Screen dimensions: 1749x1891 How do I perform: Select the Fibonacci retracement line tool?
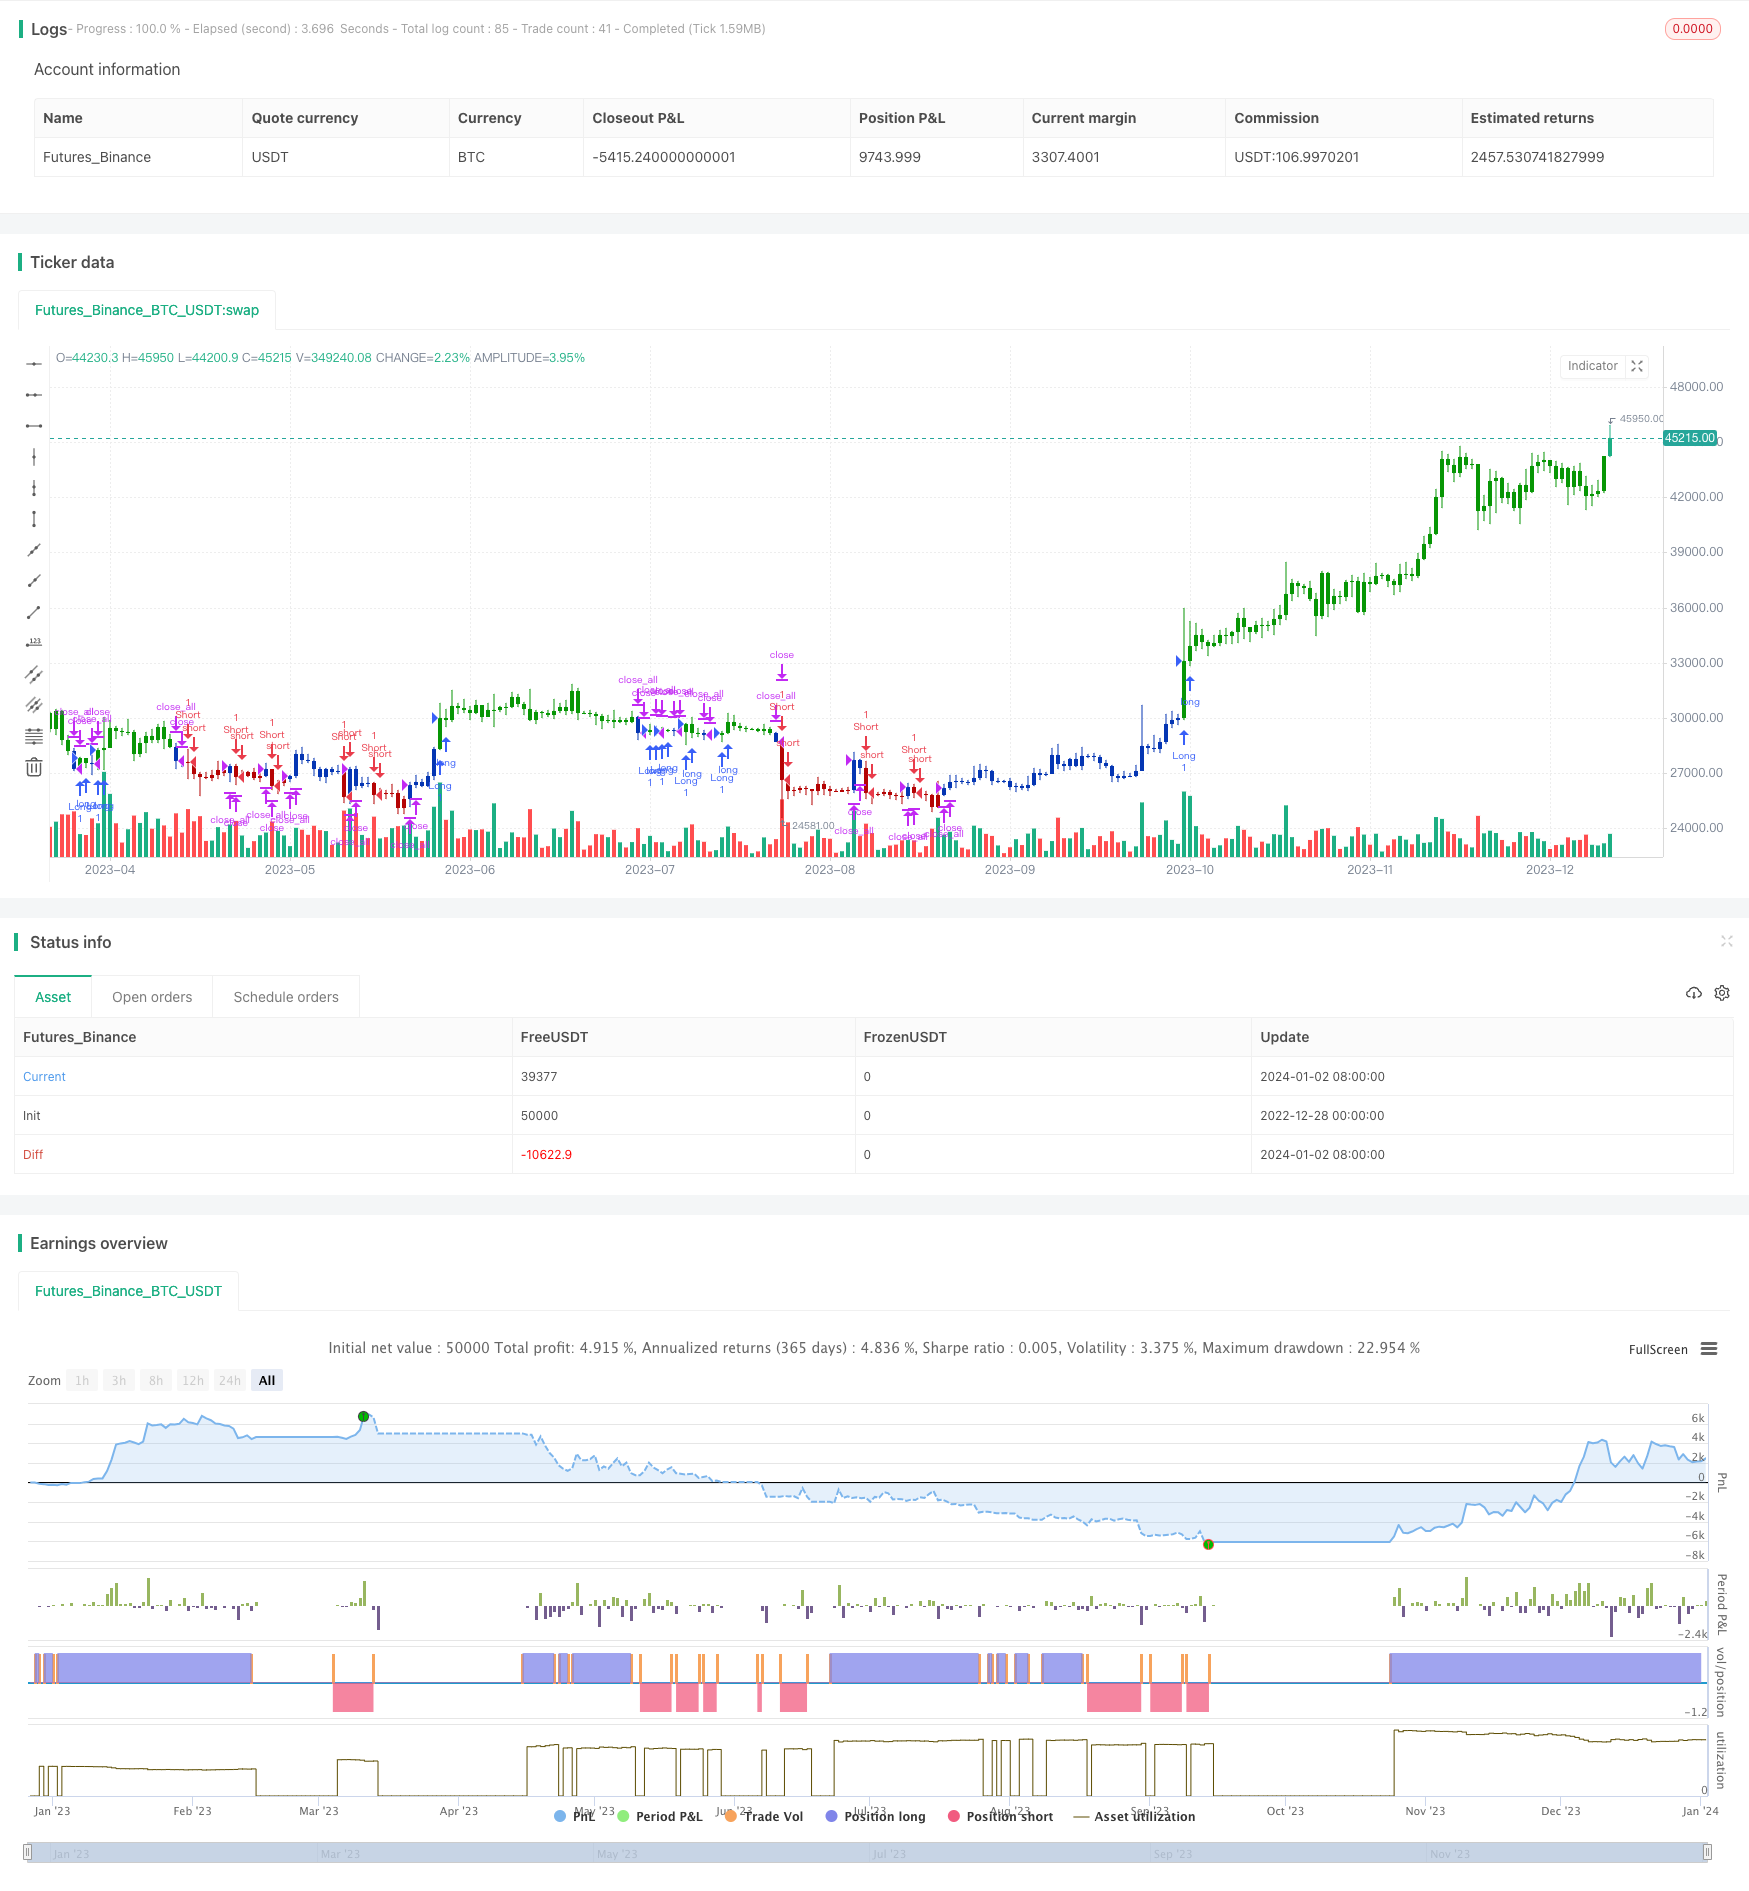(x=34, y=736)
